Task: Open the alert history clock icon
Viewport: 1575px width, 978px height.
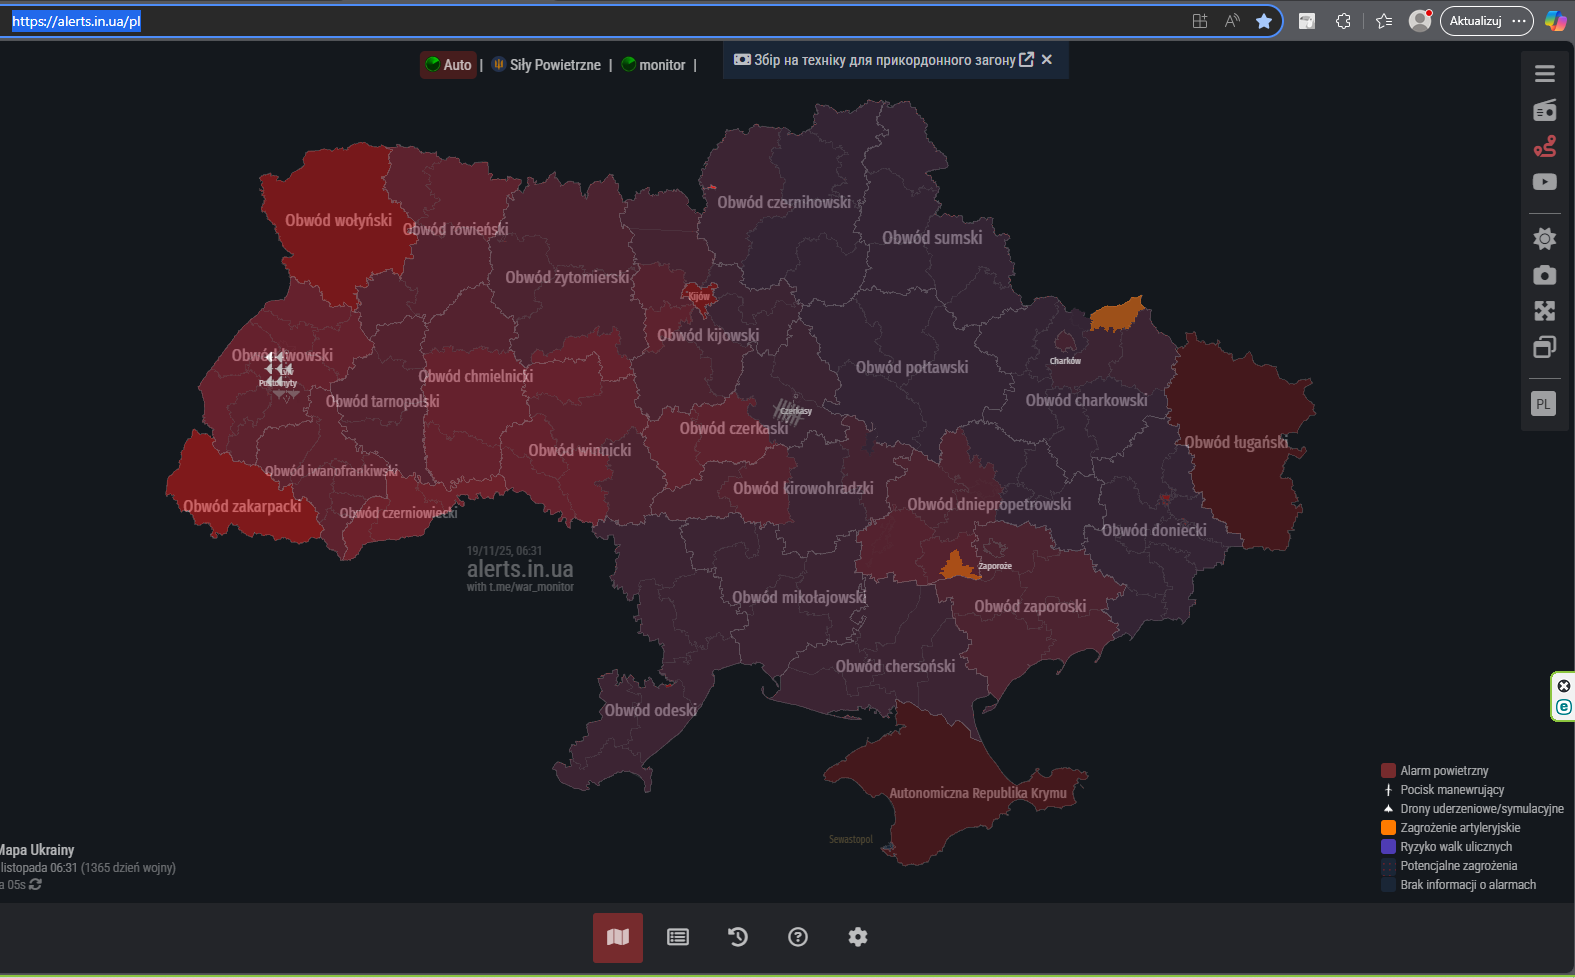Action: click(x=738, y=937)
